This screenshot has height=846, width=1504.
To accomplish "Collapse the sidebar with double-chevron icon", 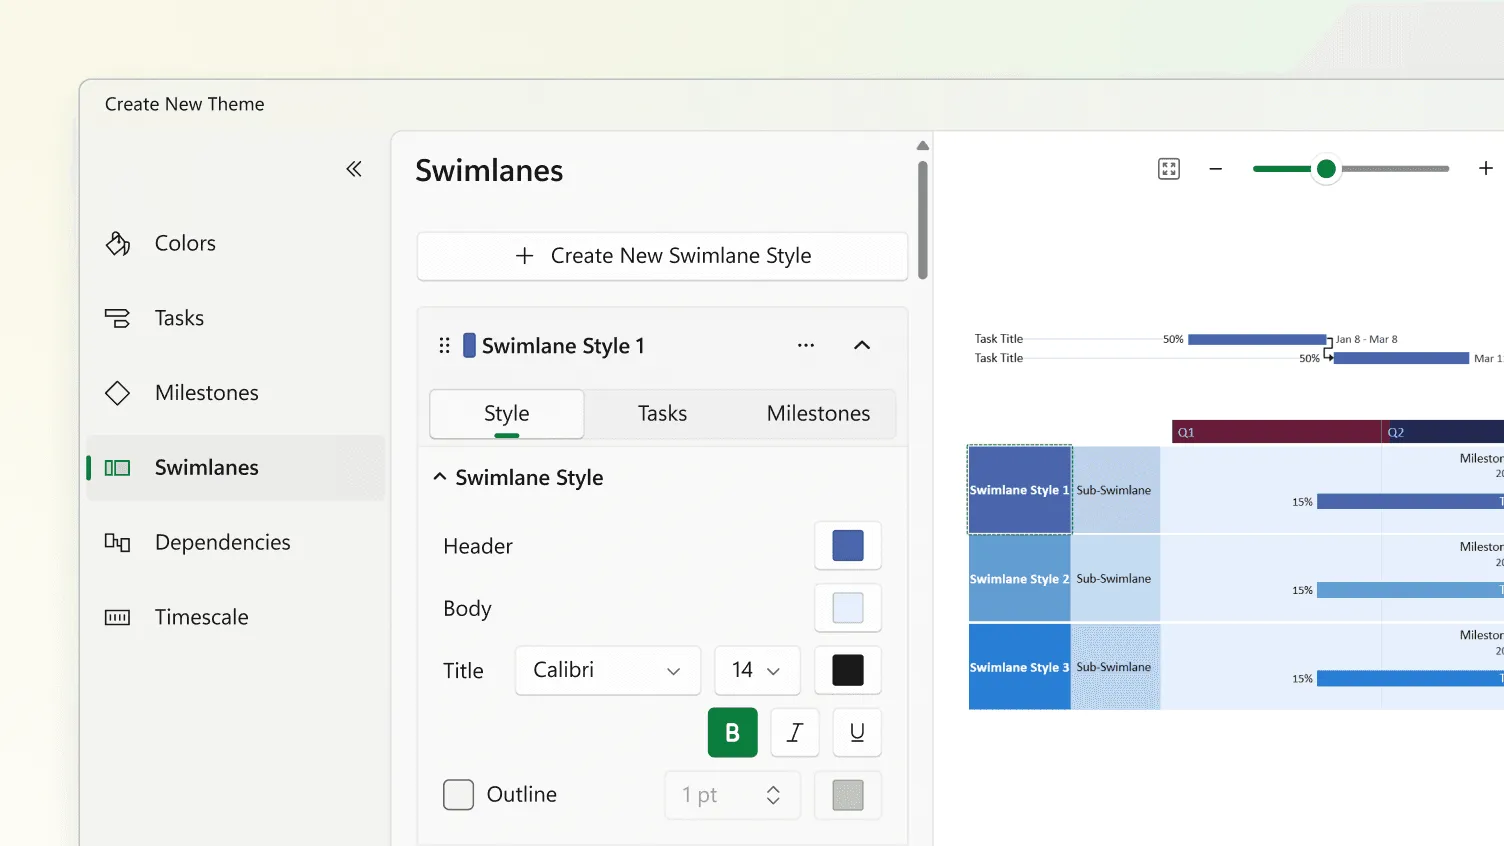I will (354, 169).
